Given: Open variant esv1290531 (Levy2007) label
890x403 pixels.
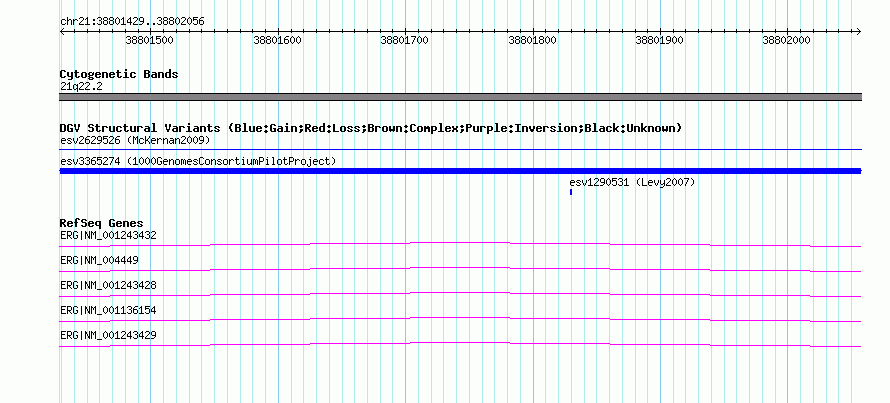Looking at the screenshot, I should (x=632, y=182).
